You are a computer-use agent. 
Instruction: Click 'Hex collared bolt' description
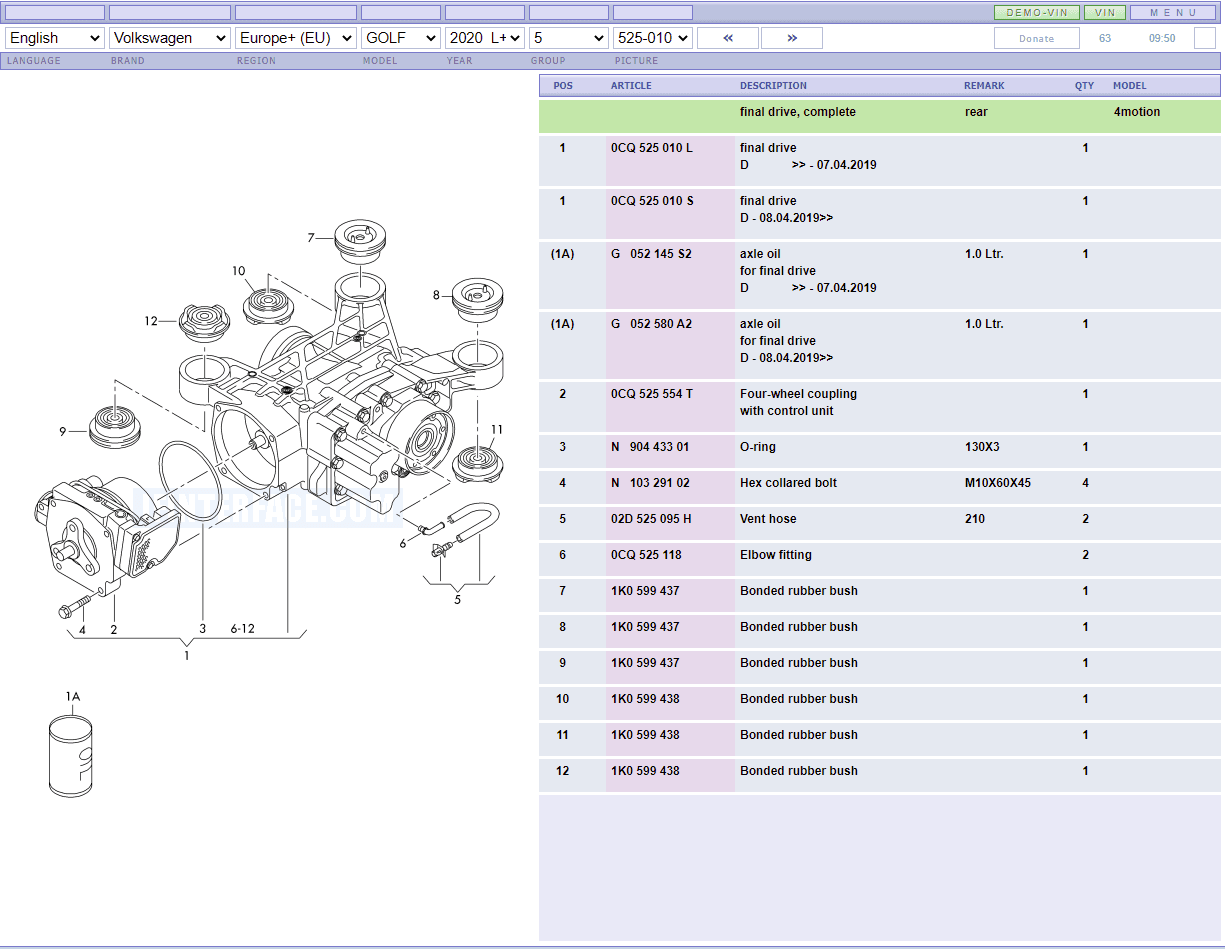coord(788,483)
